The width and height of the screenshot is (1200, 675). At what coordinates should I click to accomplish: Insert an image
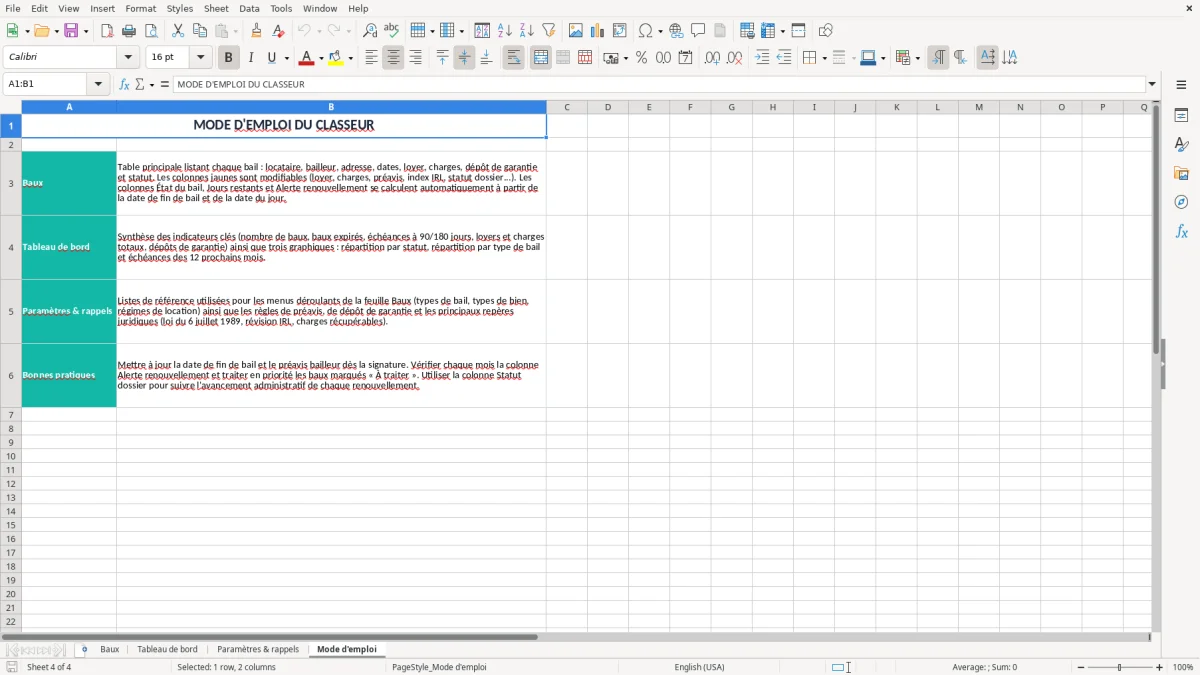click(x=576, y=31)
